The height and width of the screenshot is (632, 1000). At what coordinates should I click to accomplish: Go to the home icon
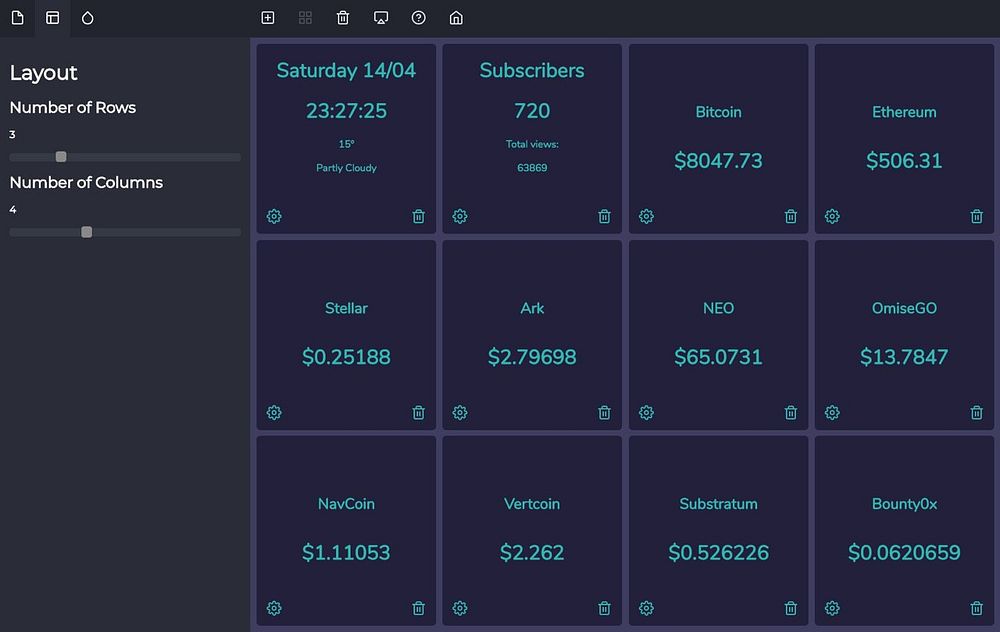pos(456,18)
